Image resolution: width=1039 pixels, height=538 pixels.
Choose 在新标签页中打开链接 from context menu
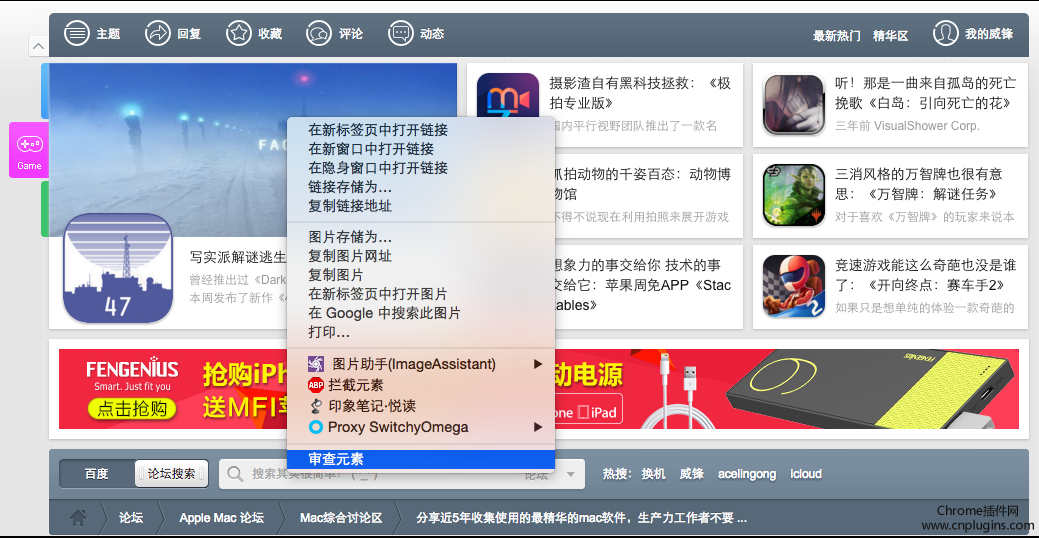(x=421, y=130)
